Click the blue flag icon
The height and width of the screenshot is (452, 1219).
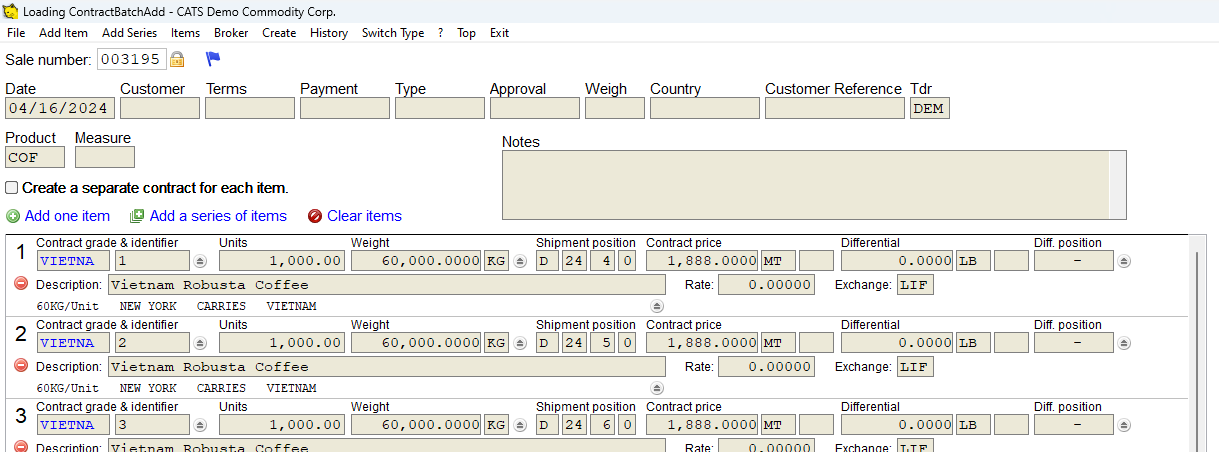[x=212, y=59]
